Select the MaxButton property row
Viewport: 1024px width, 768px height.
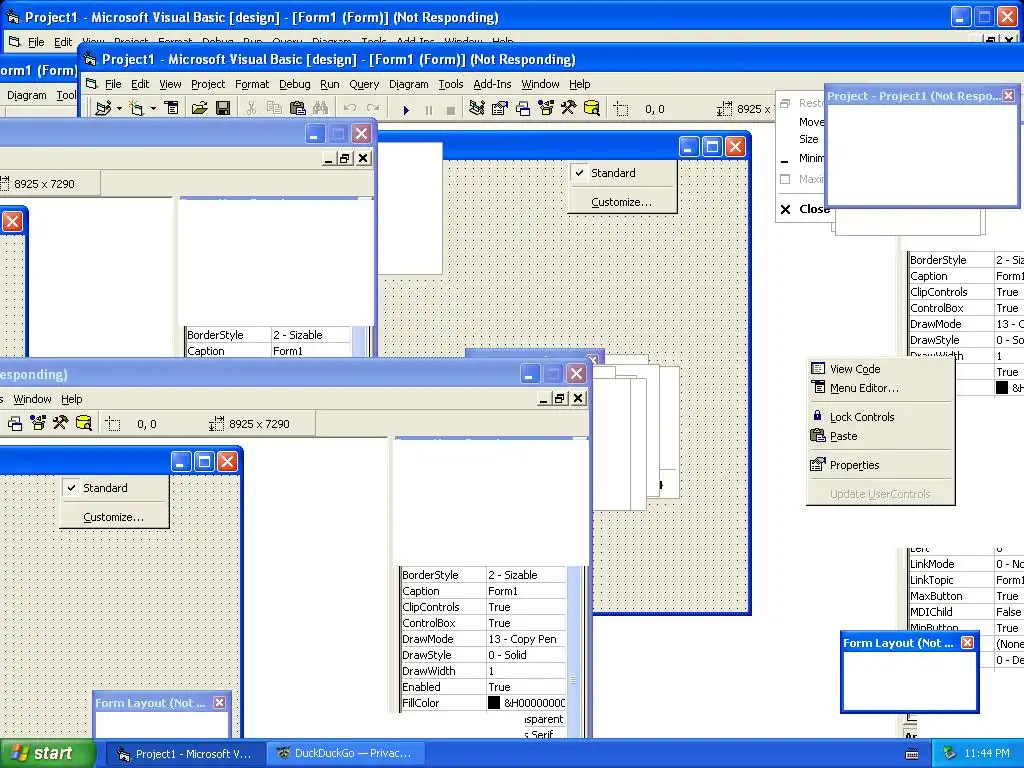[x=966, y=596]
